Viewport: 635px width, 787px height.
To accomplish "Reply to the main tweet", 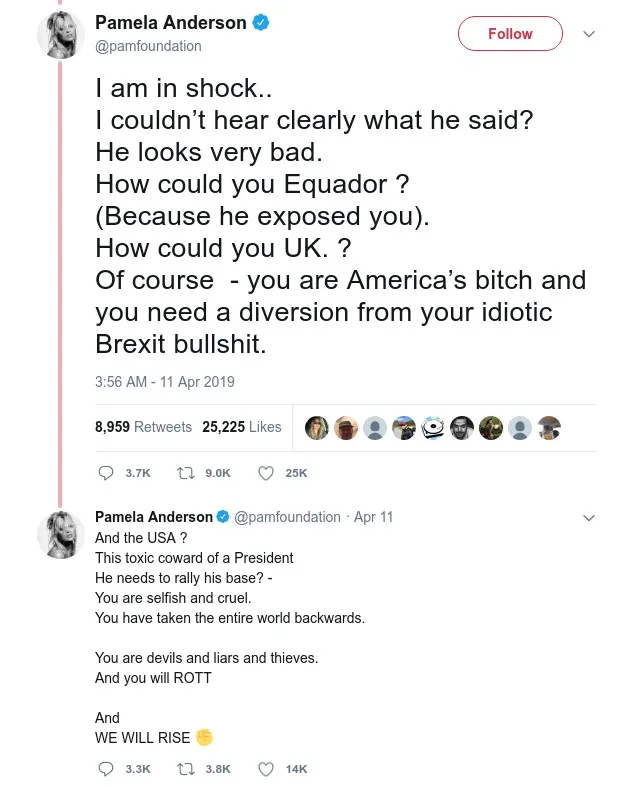I will click(107, 473).
